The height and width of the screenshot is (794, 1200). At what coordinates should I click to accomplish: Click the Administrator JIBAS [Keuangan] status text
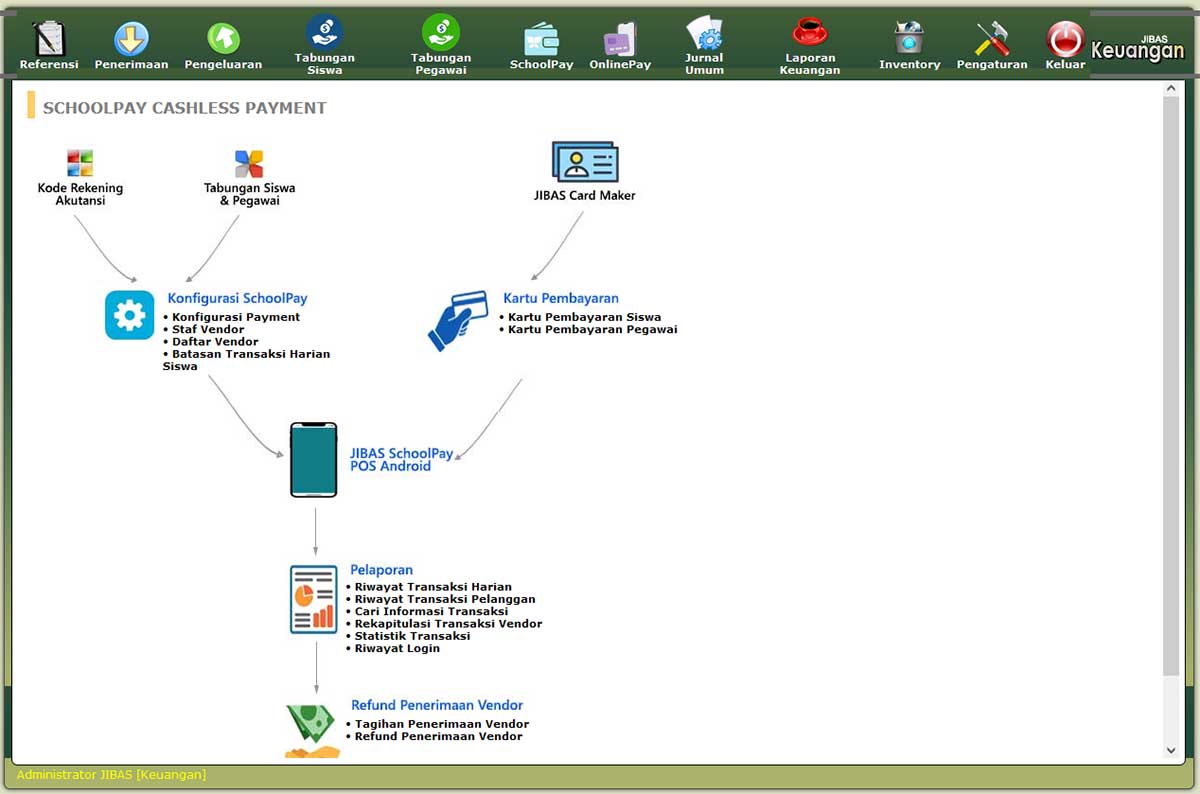tap(111, 775)
